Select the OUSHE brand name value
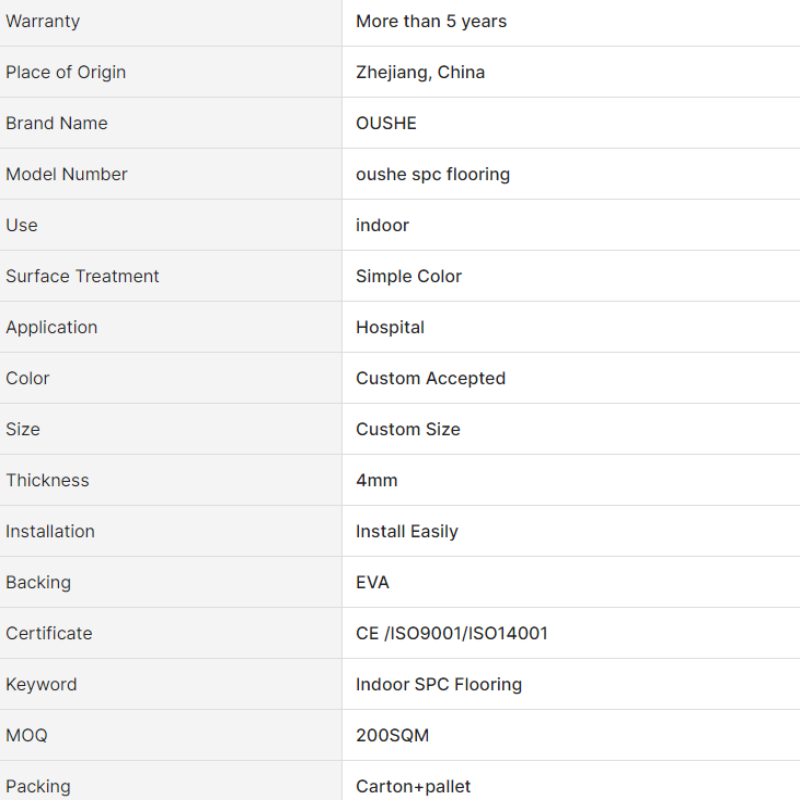Screen dimensions: 800x800 (x=386, y=123)
